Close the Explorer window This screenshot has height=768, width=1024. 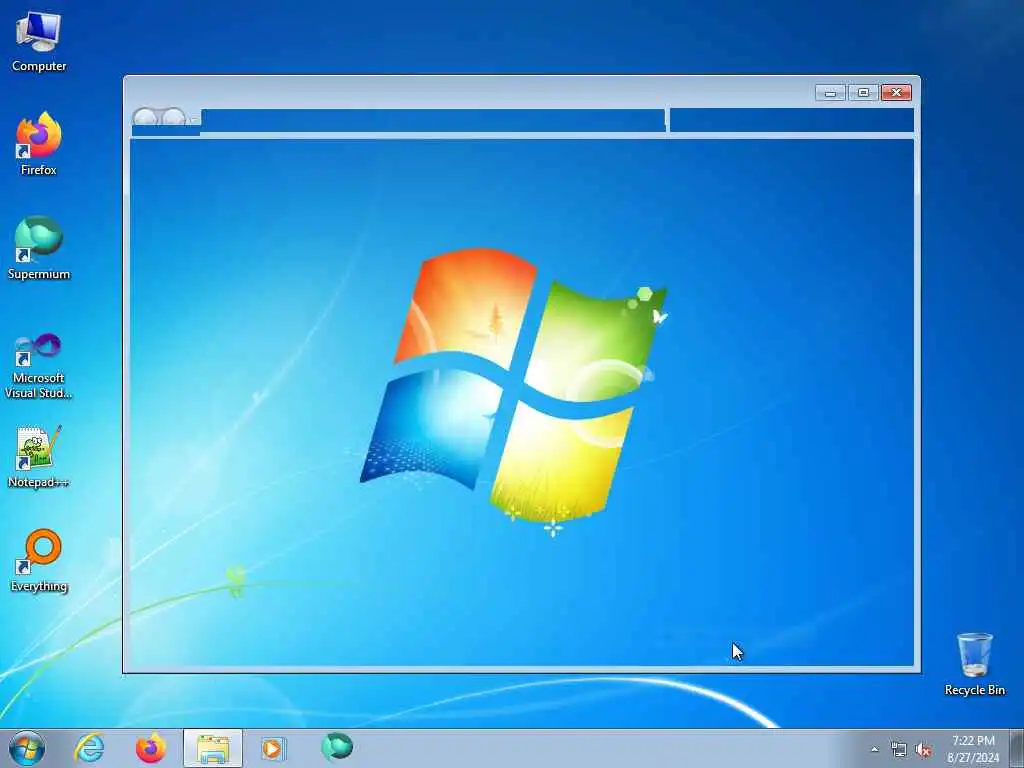pos(897,93)
